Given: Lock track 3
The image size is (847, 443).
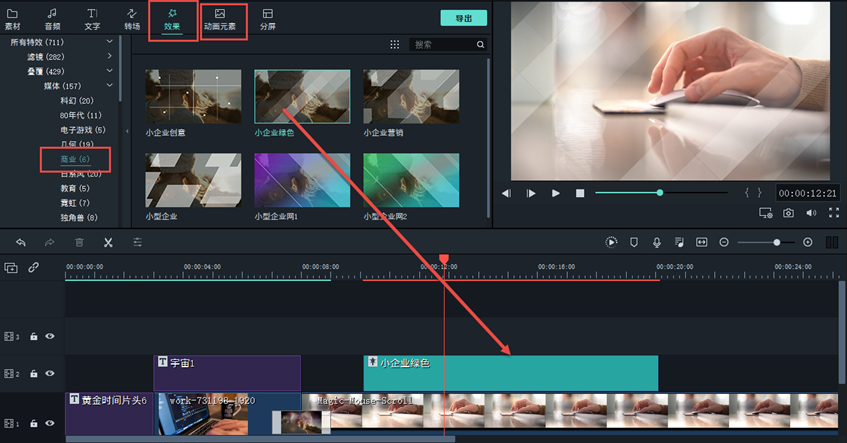Looking at the screenshot, I should click(x=33, y=337).
